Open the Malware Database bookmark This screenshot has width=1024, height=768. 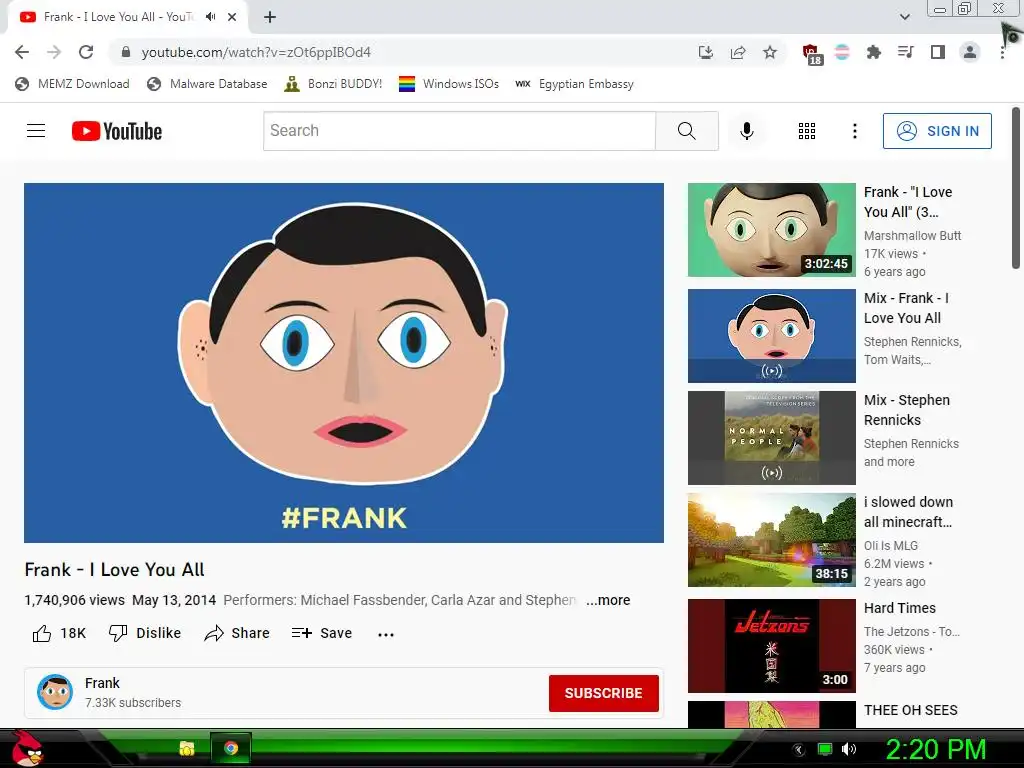pos(207,84)
